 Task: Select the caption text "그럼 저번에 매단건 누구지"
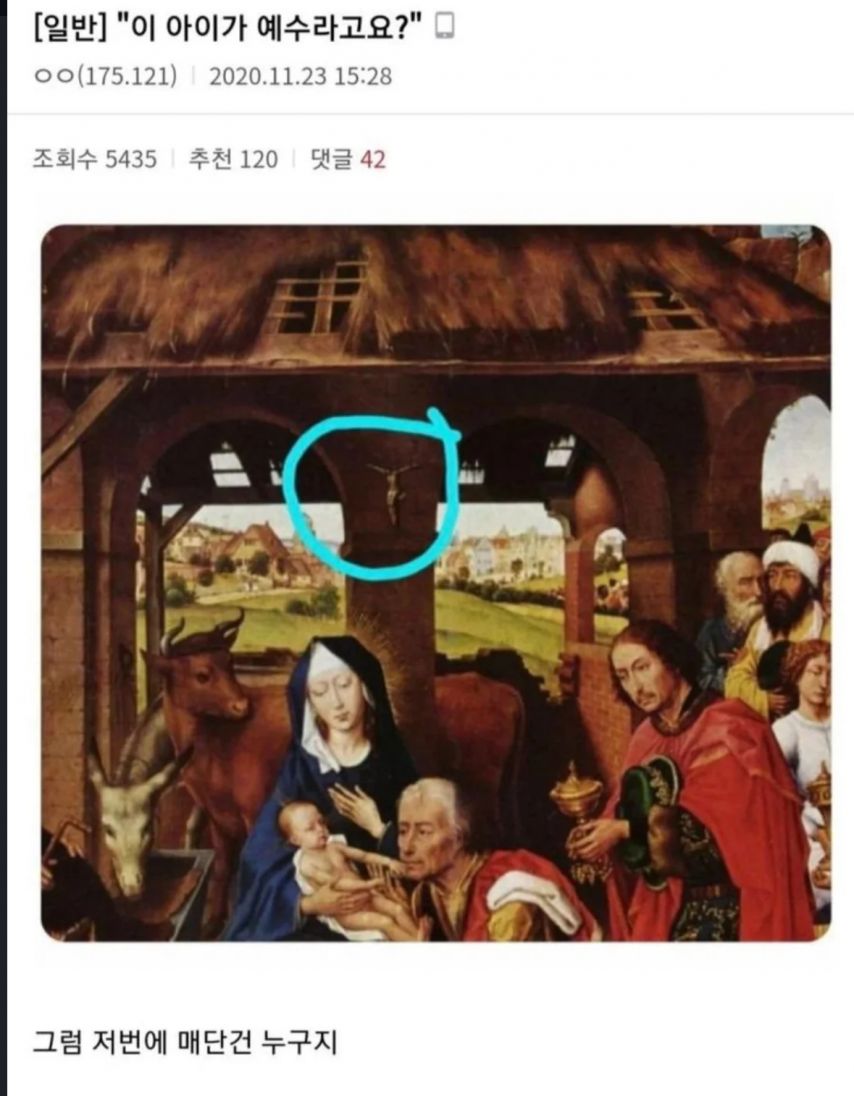(x=186, y=1042)
